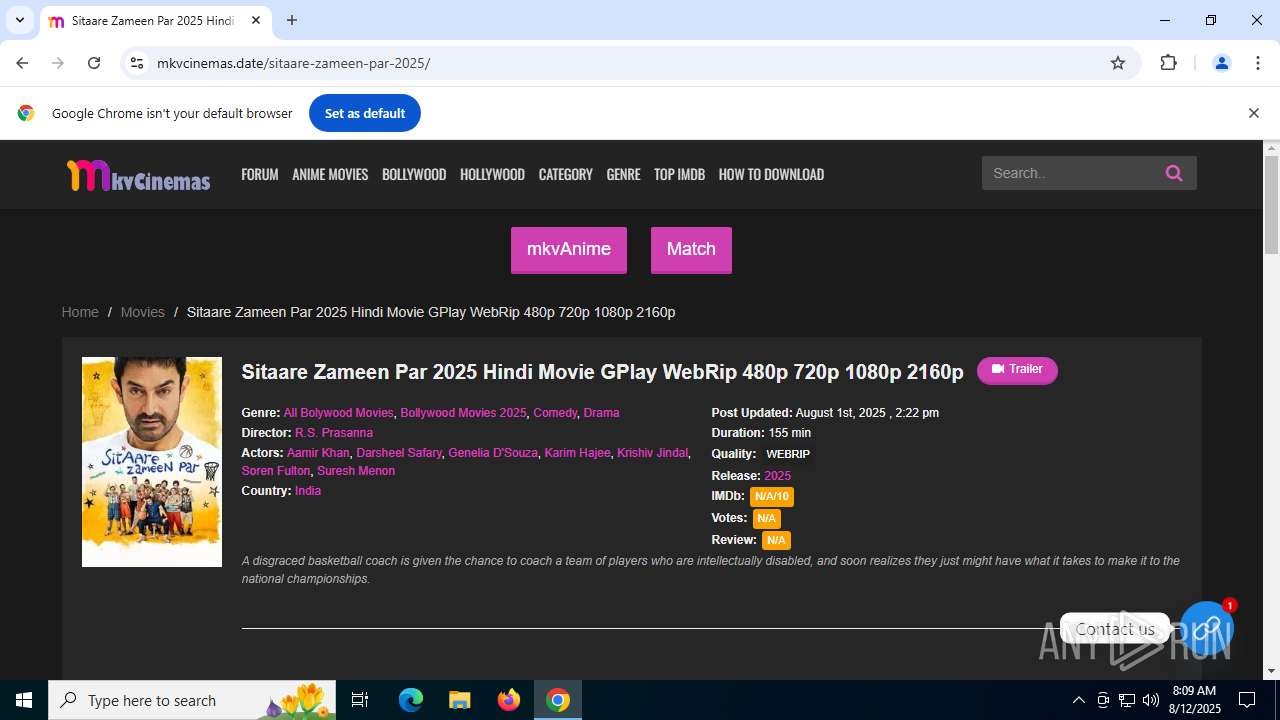This screenshot has height=720, width=1280.
Task: Open the tab search dropdown arrow
Action: pos(19,20)
